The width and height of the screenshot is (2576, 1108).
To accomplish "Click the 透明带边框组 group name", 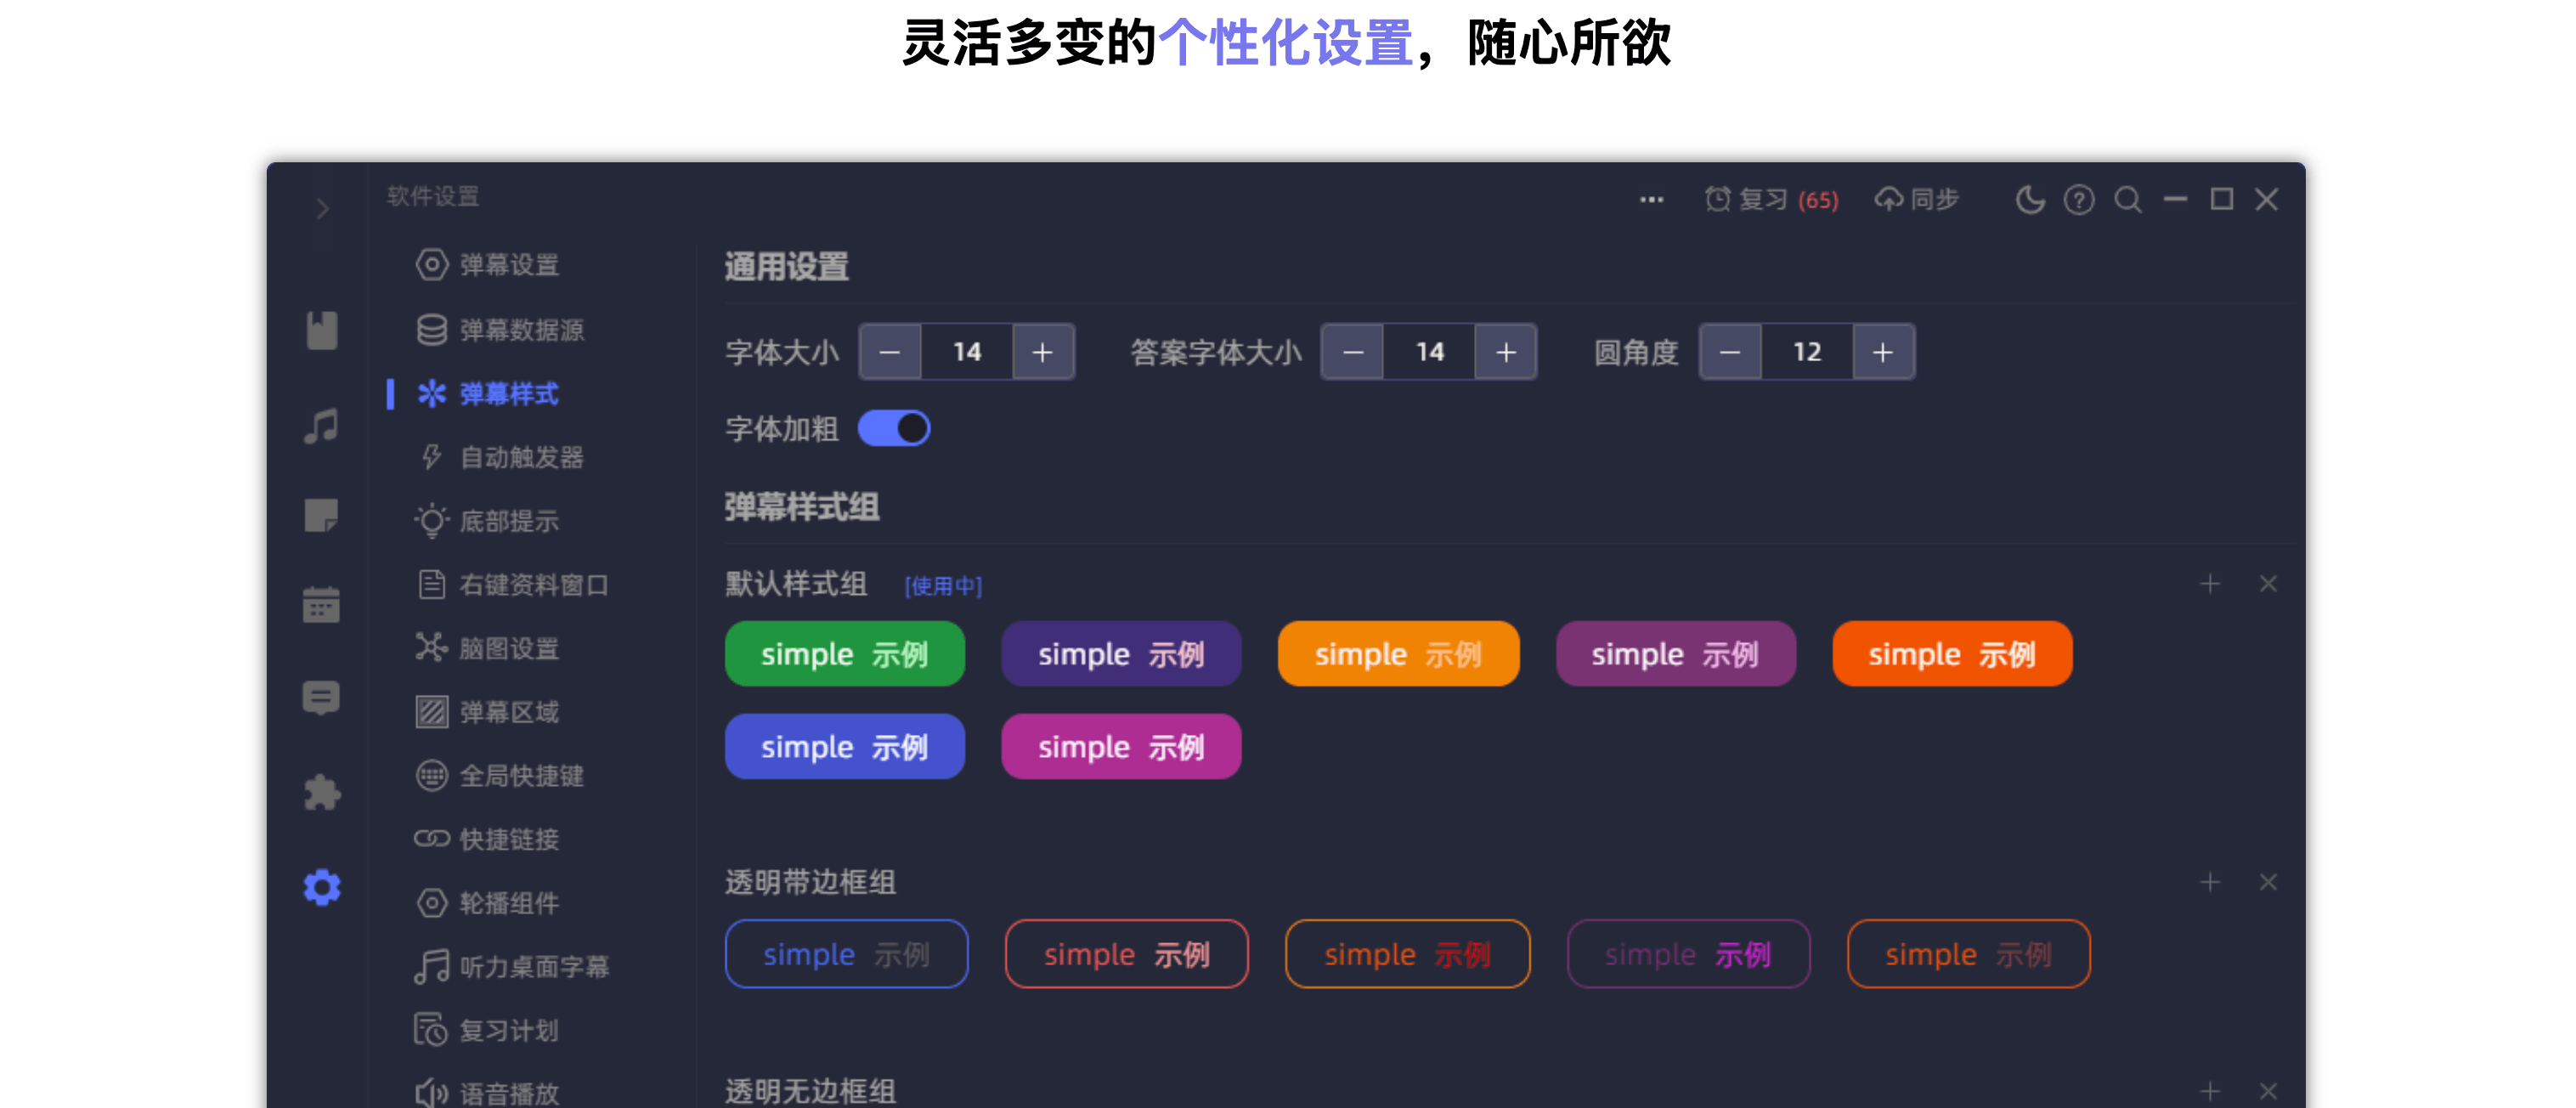I will point(810,882).
